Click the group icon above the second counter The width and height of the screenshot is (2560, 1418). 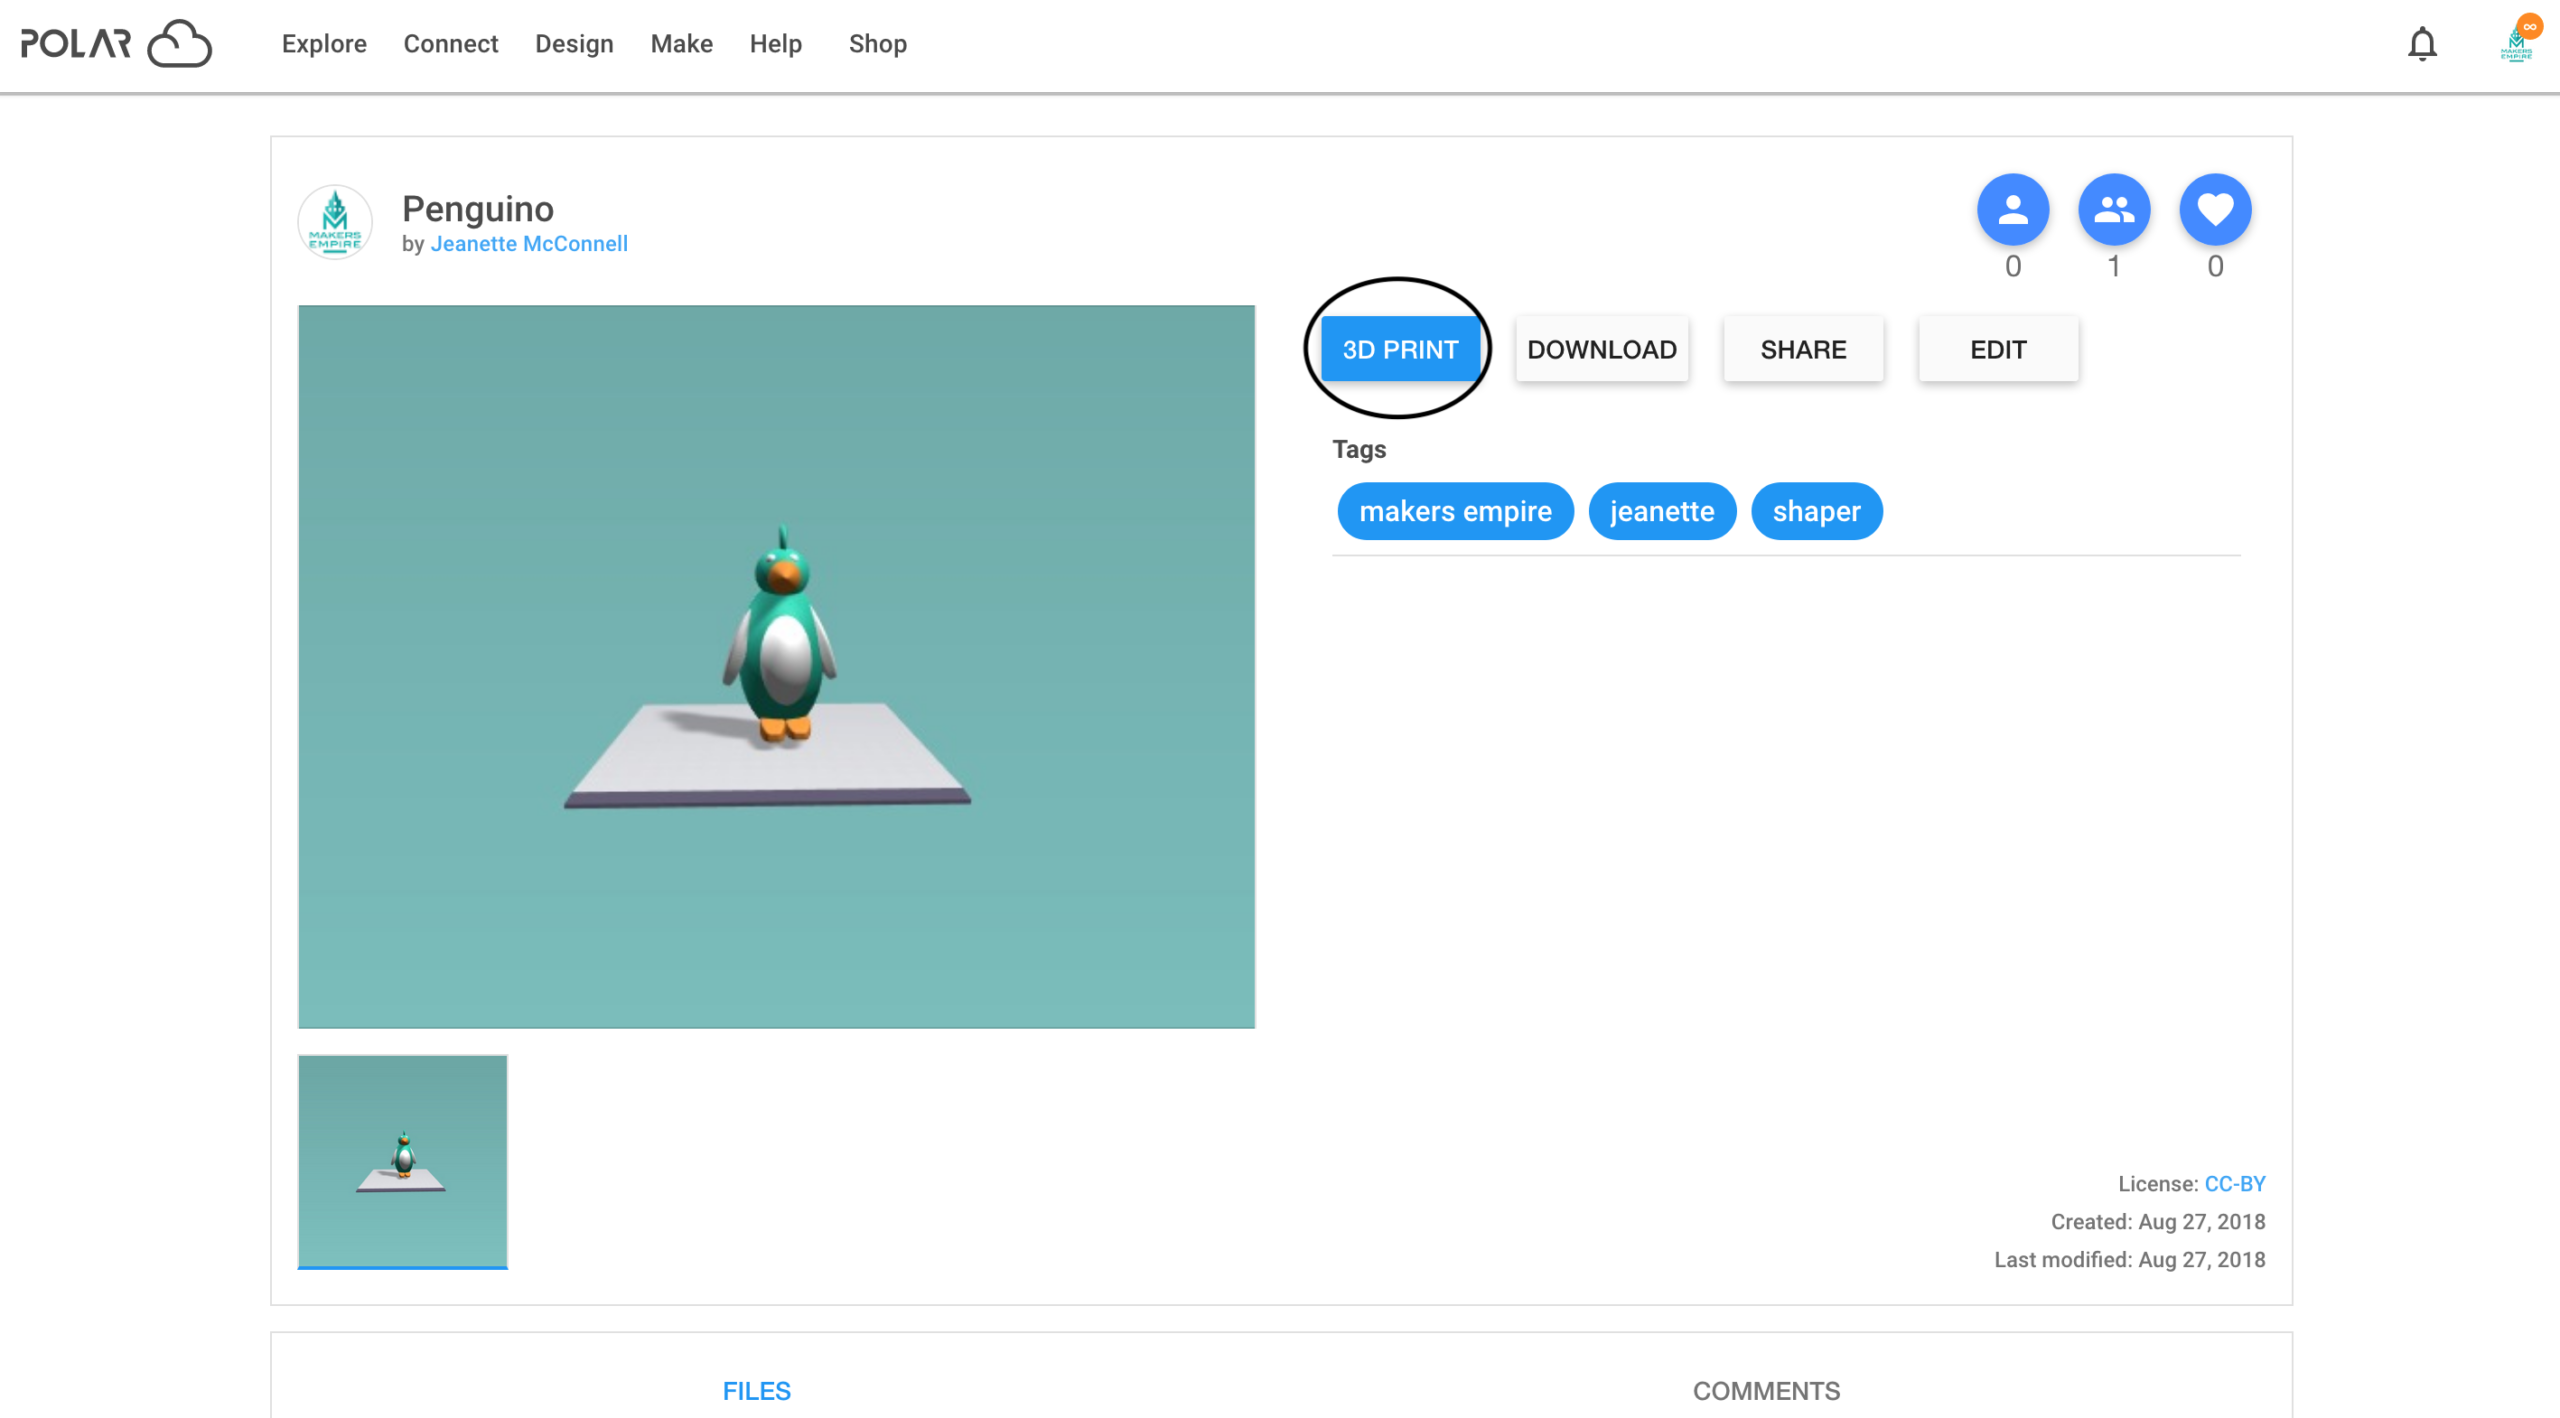tap(2113, 209)
